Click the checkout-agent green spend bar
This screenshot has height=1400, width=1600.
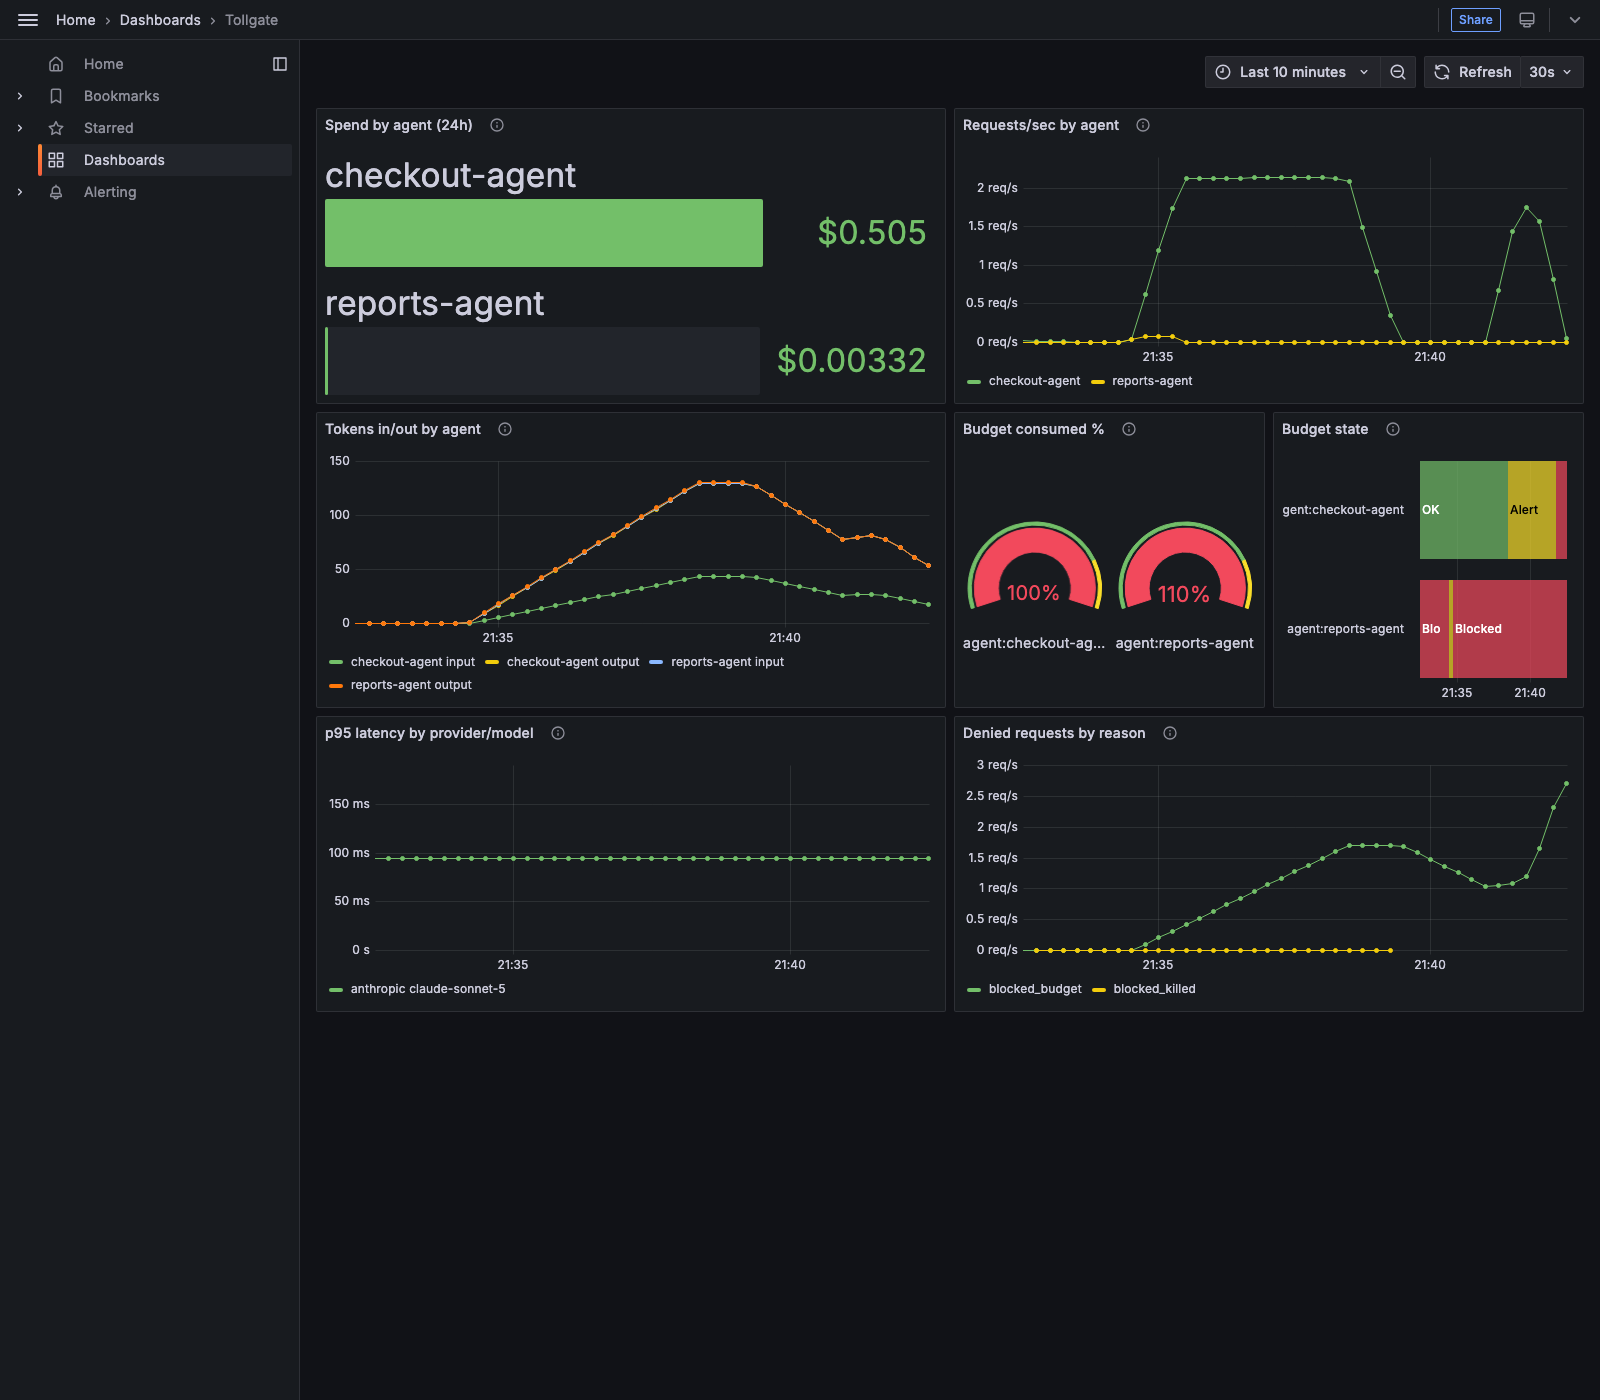544,233
